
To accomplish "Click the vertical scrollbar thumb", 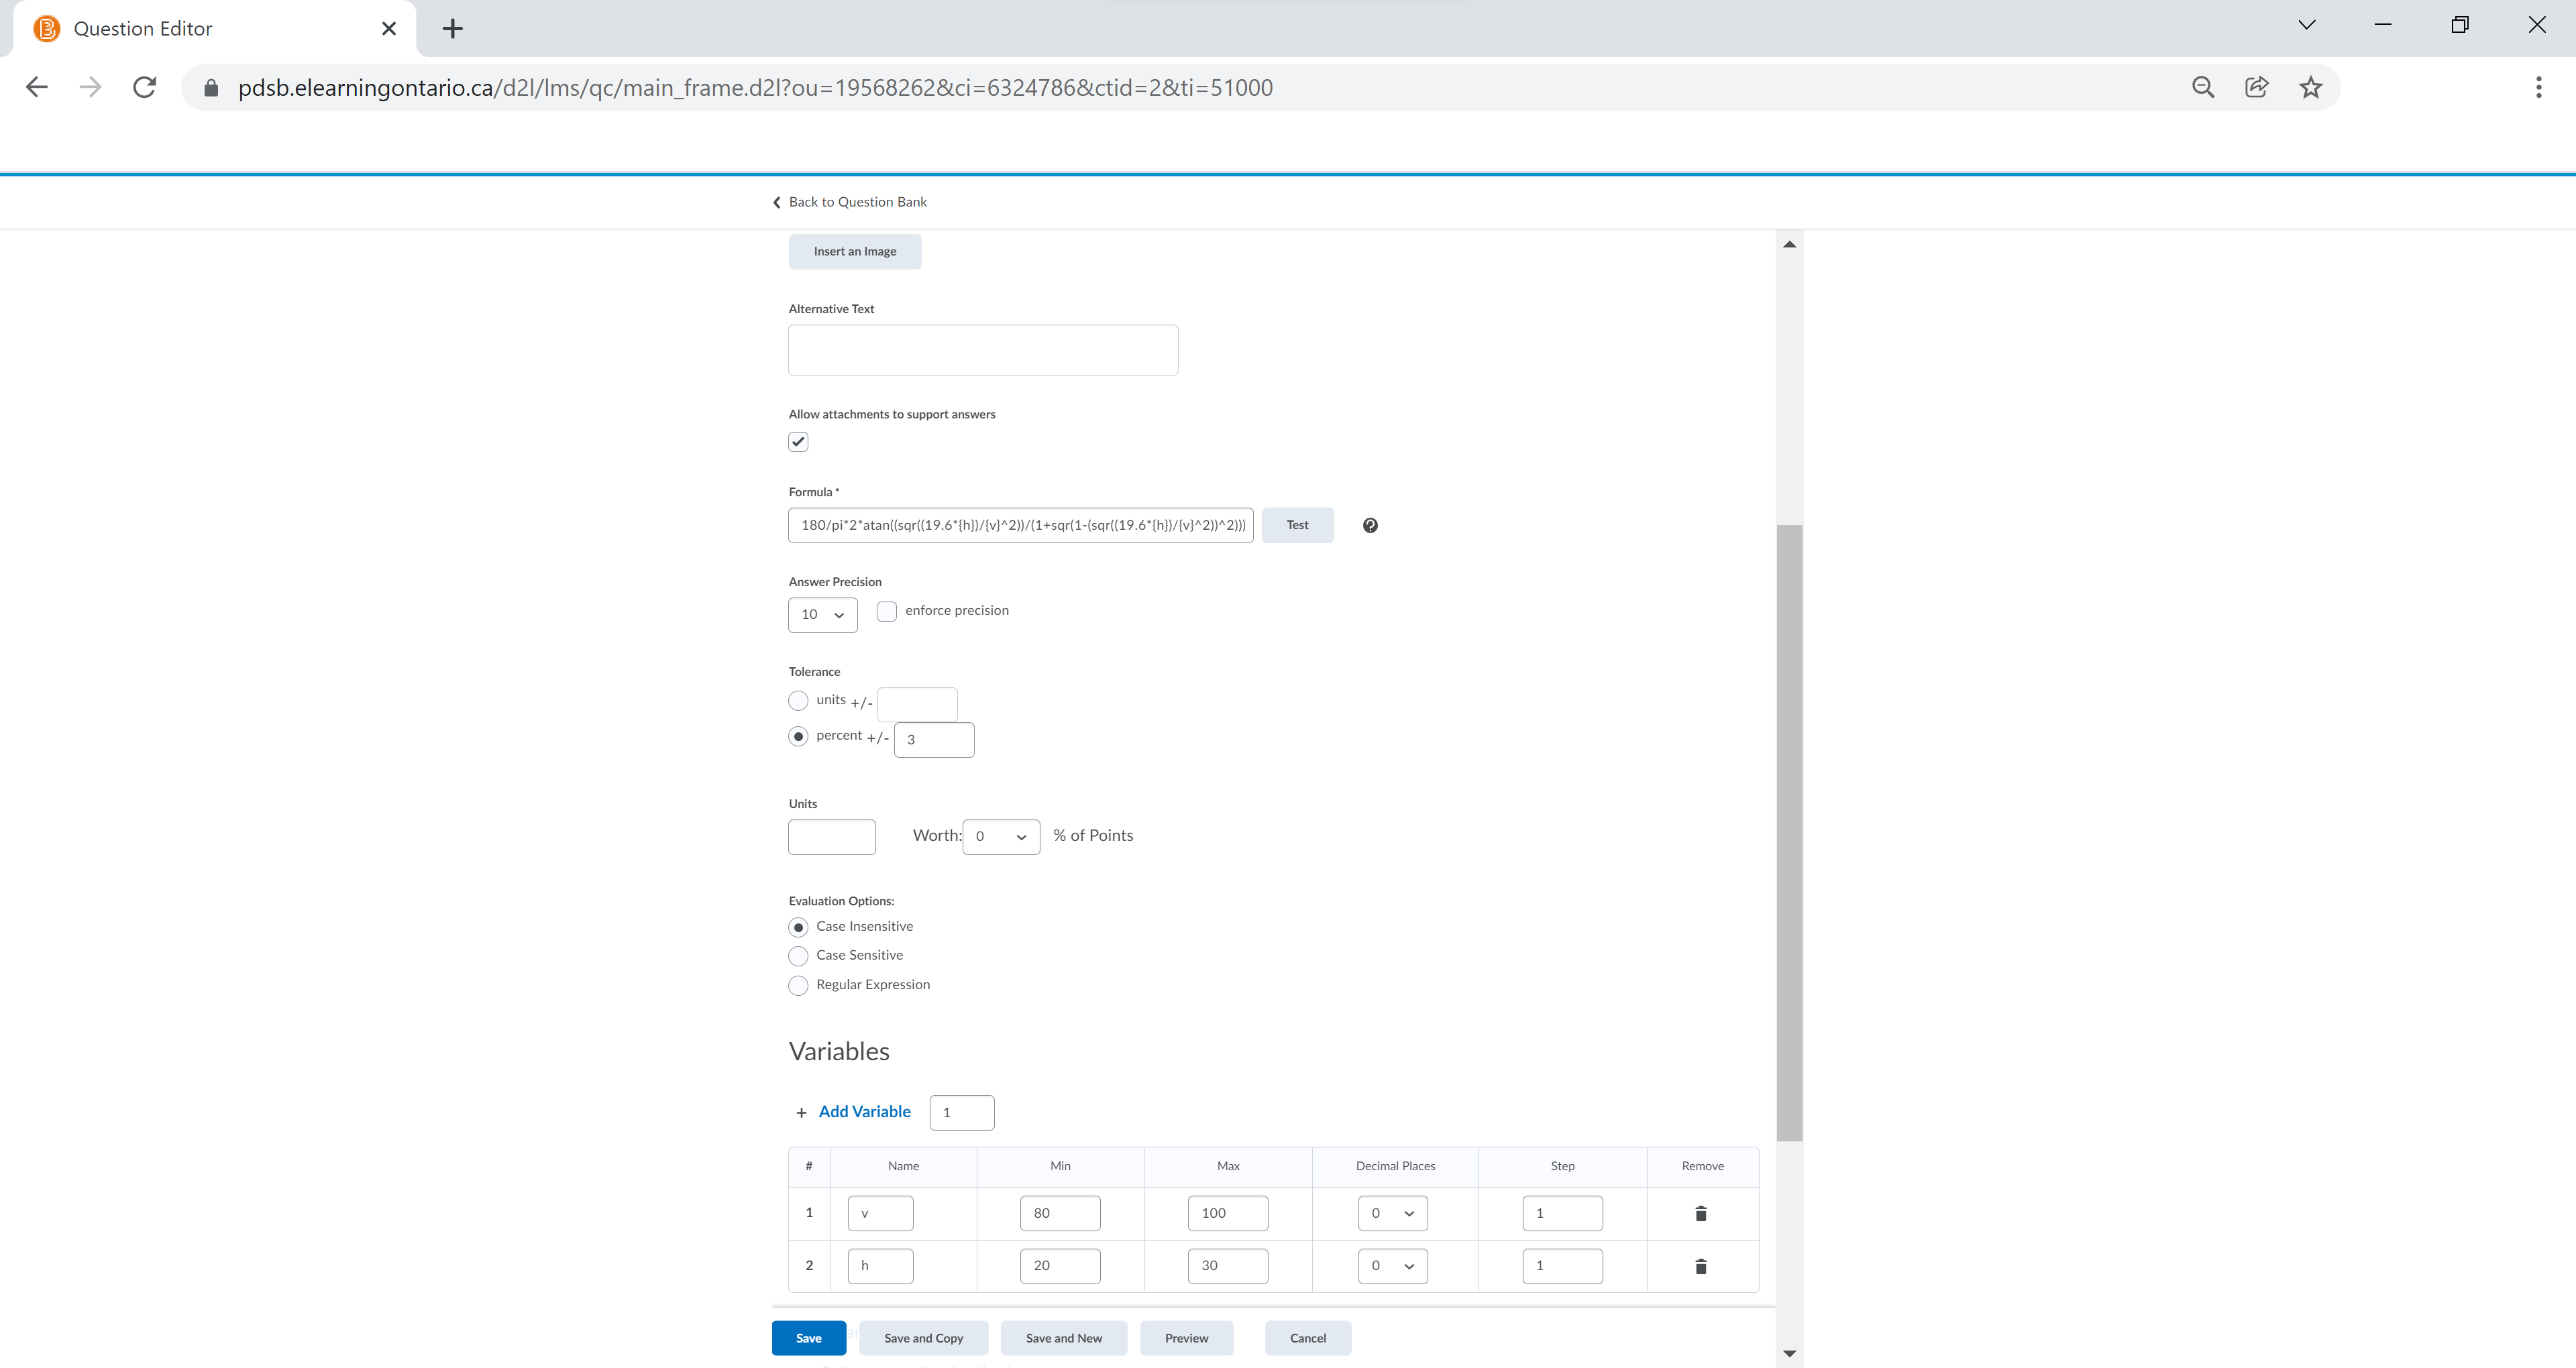I will pyautogui.click(x=1790, y=833).
